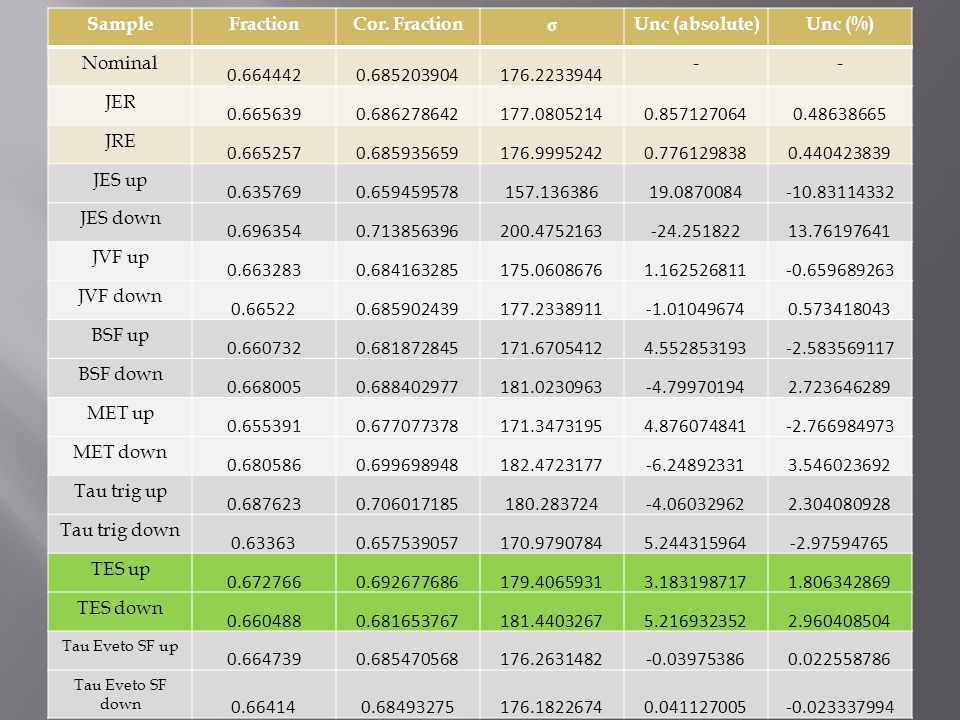Click the value 0.685203904
Screen dimensions: 960x720
pos(407,75)
